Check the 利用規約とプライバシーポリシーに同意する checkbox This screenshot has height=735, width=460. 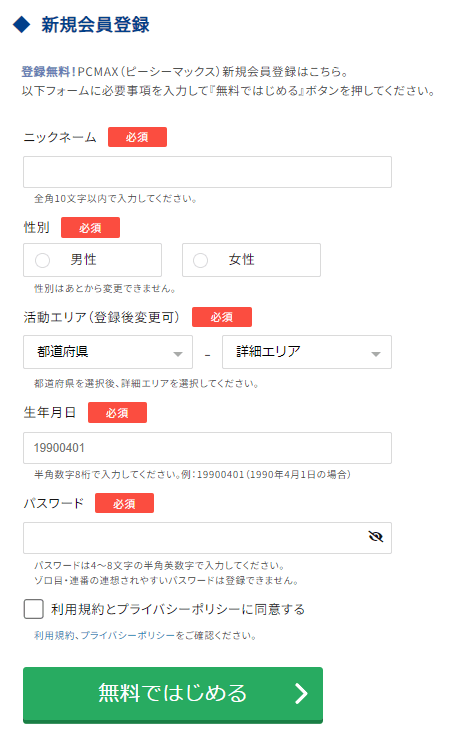pos(34,609)
